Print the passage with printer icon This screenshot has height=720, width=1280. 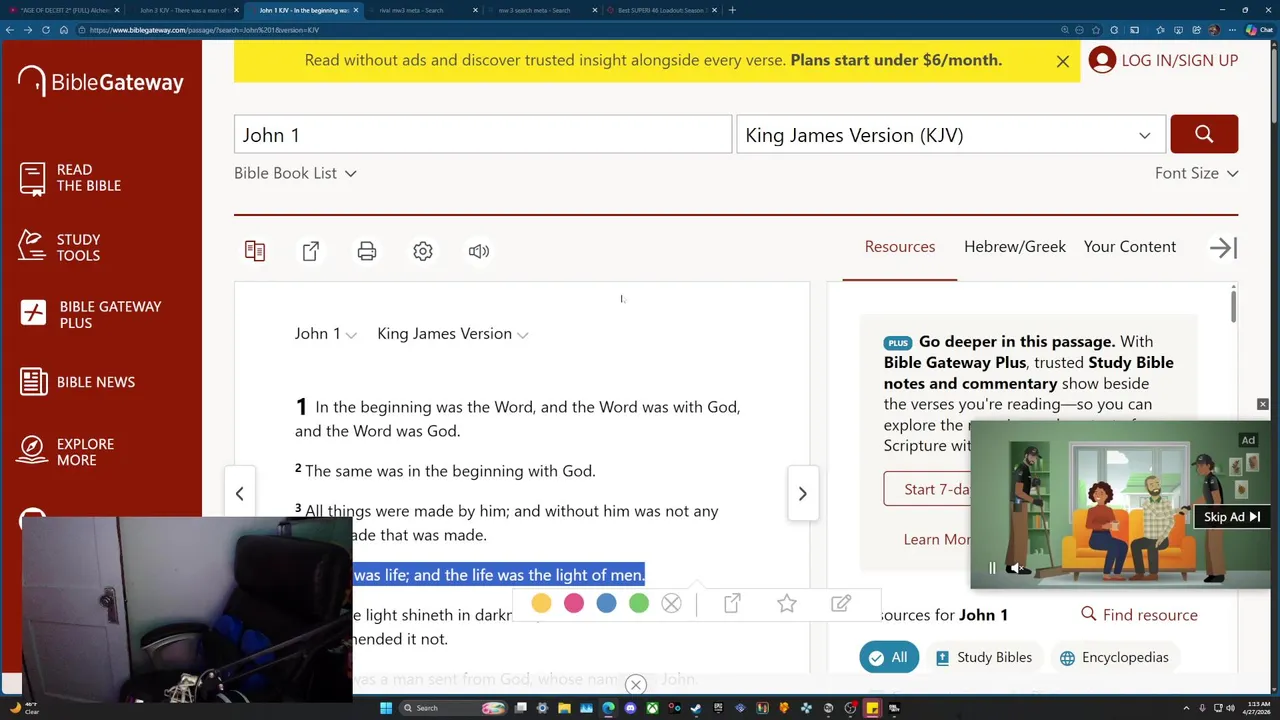[x=367, y=251]
